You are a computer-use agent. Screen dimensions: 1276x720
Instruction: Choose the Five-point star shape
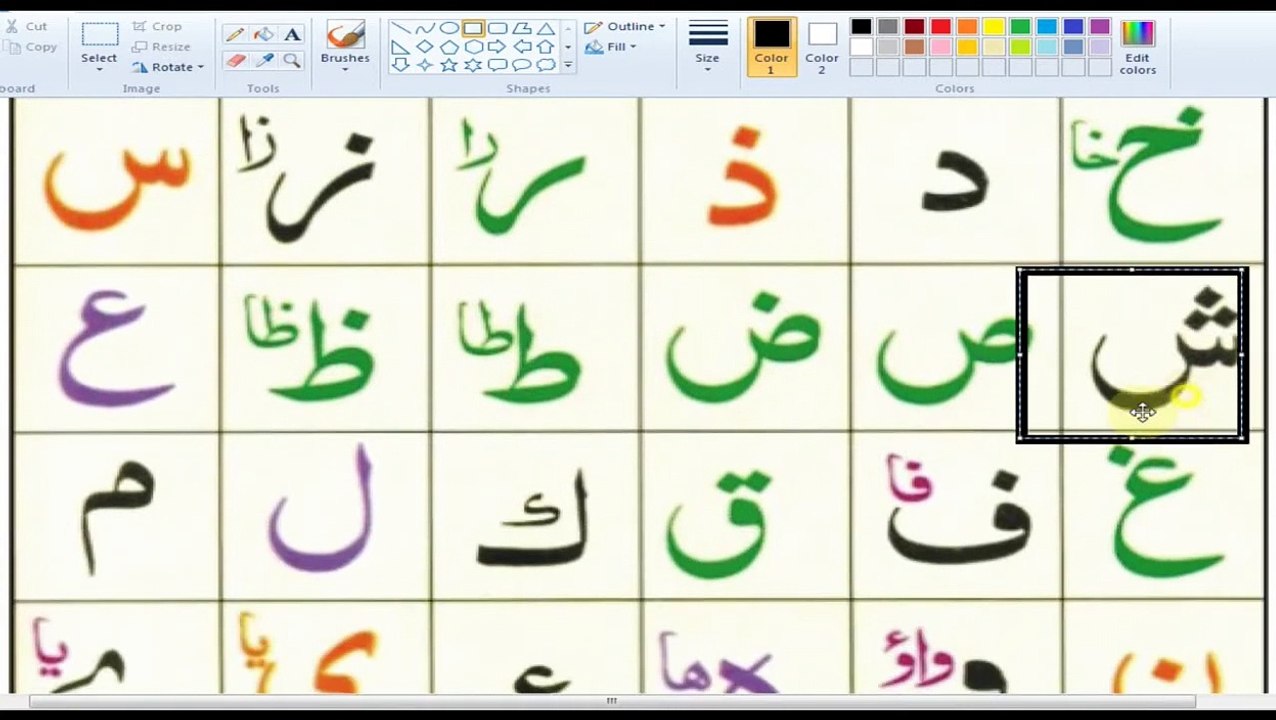pos(449,65)
